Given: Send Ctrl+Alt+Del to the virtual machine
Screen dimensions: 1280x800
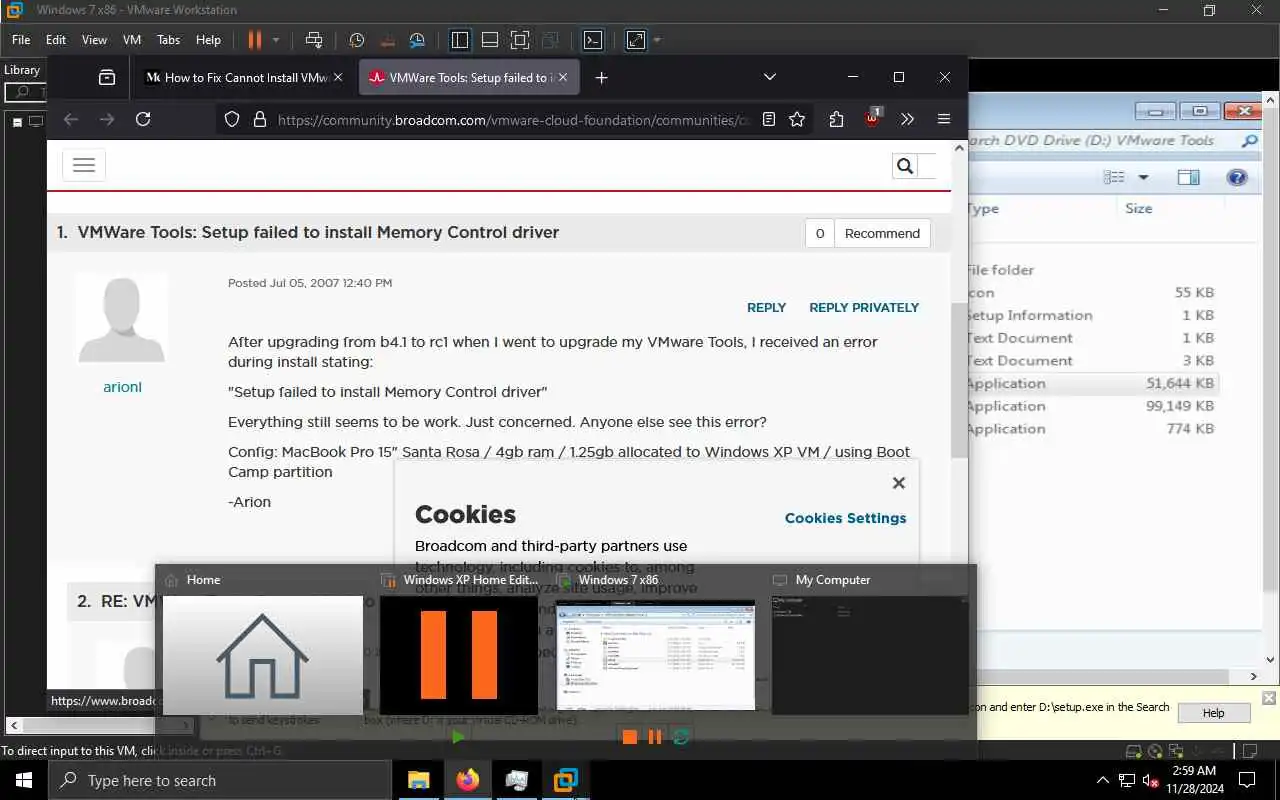Looking at the screenshot, I should click(x=314, y=40).
